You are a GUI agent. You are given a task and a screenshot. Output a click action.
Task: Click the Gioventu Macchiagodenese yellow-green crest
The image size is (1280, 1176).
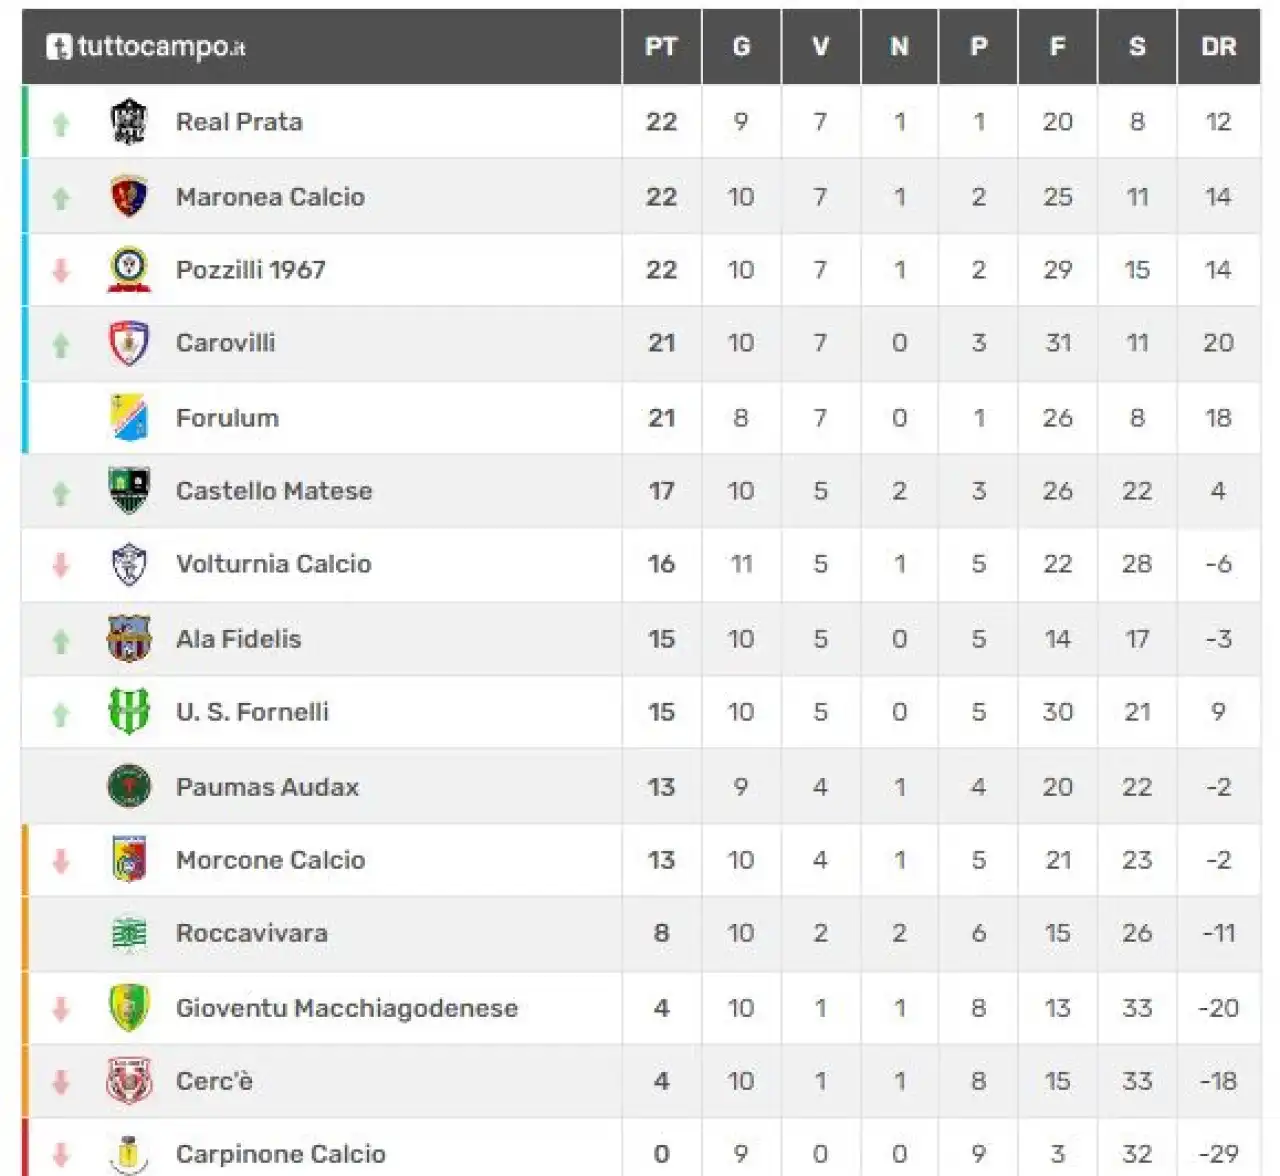128,1007
